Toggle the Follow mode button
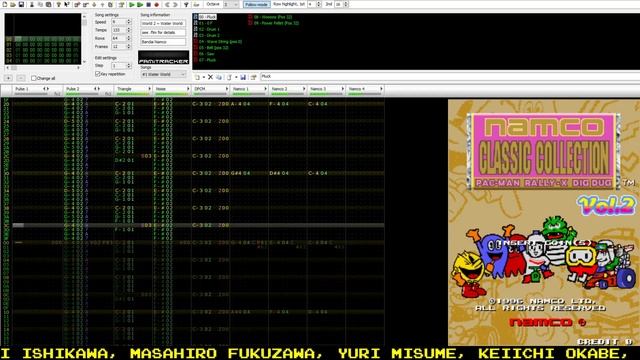The image size is (640, 360). [x=256, y=4]
